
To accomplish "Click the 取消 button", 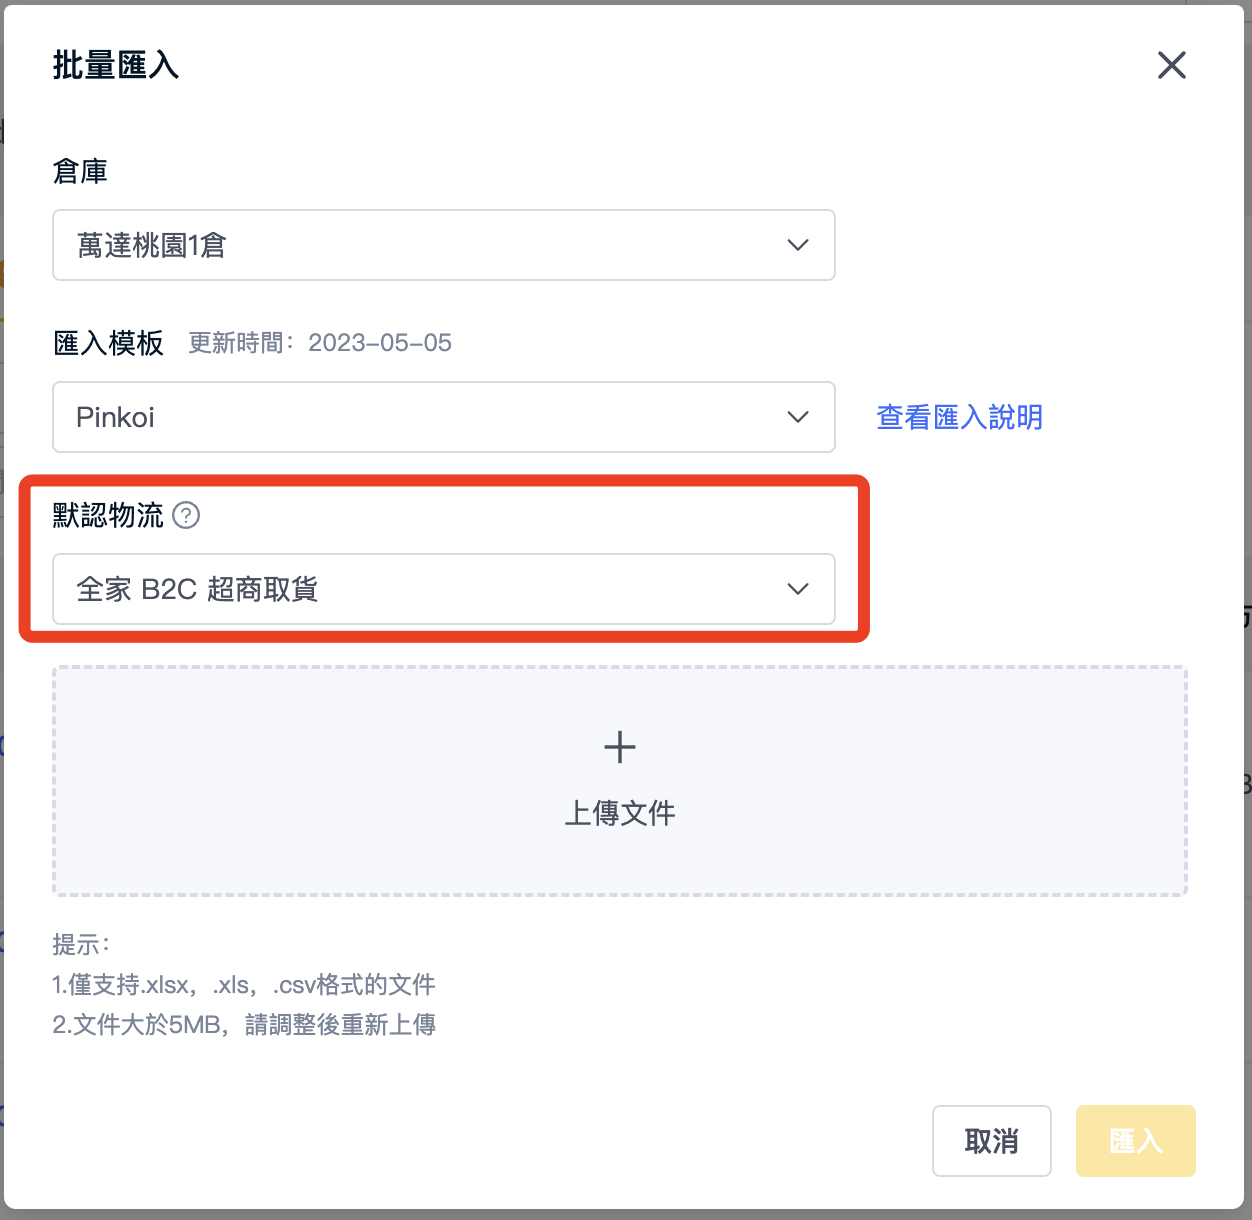I will (991, 1141).
